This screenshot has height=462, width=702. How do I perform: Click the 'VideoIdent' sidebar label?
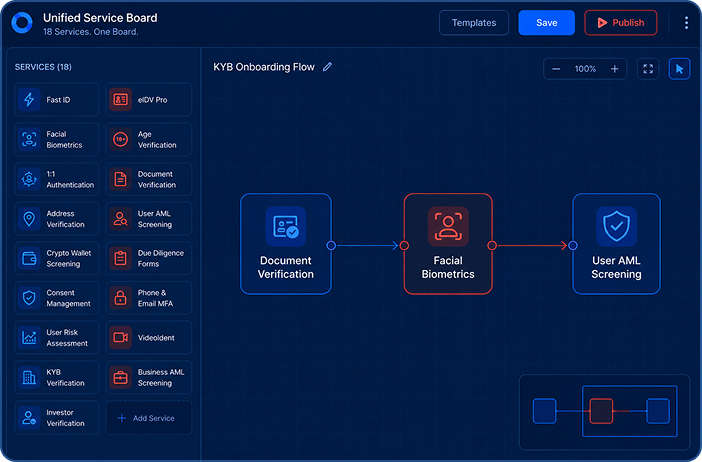click(156, 338)
